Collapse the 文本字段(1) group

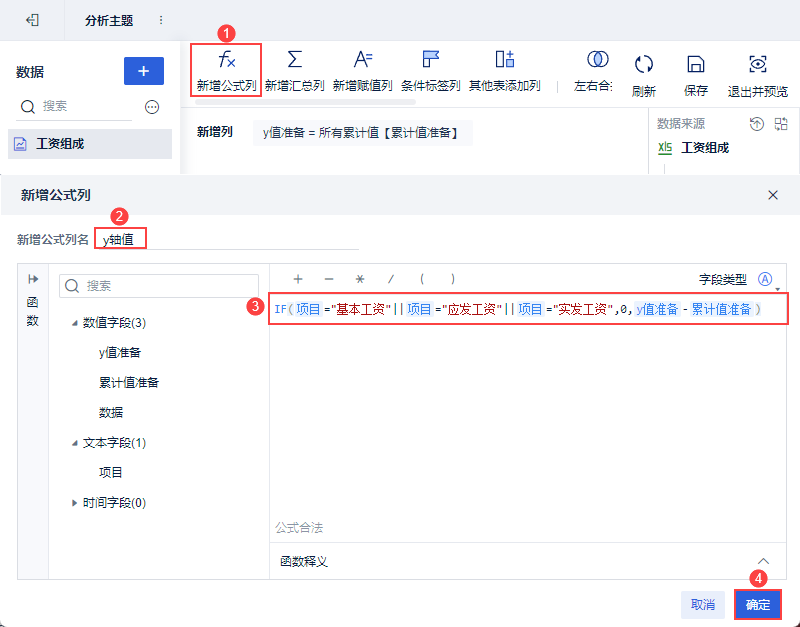click(74, 443)
